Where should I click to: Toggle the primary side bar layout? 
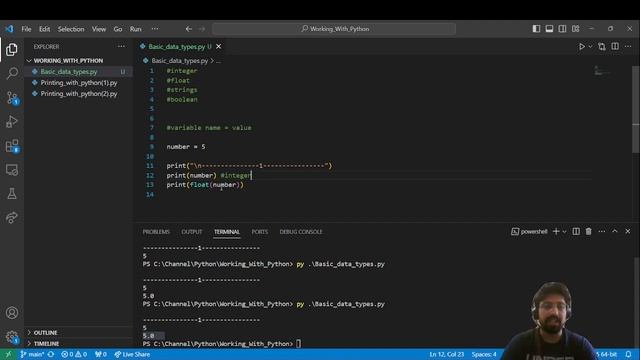coord(536,29)
